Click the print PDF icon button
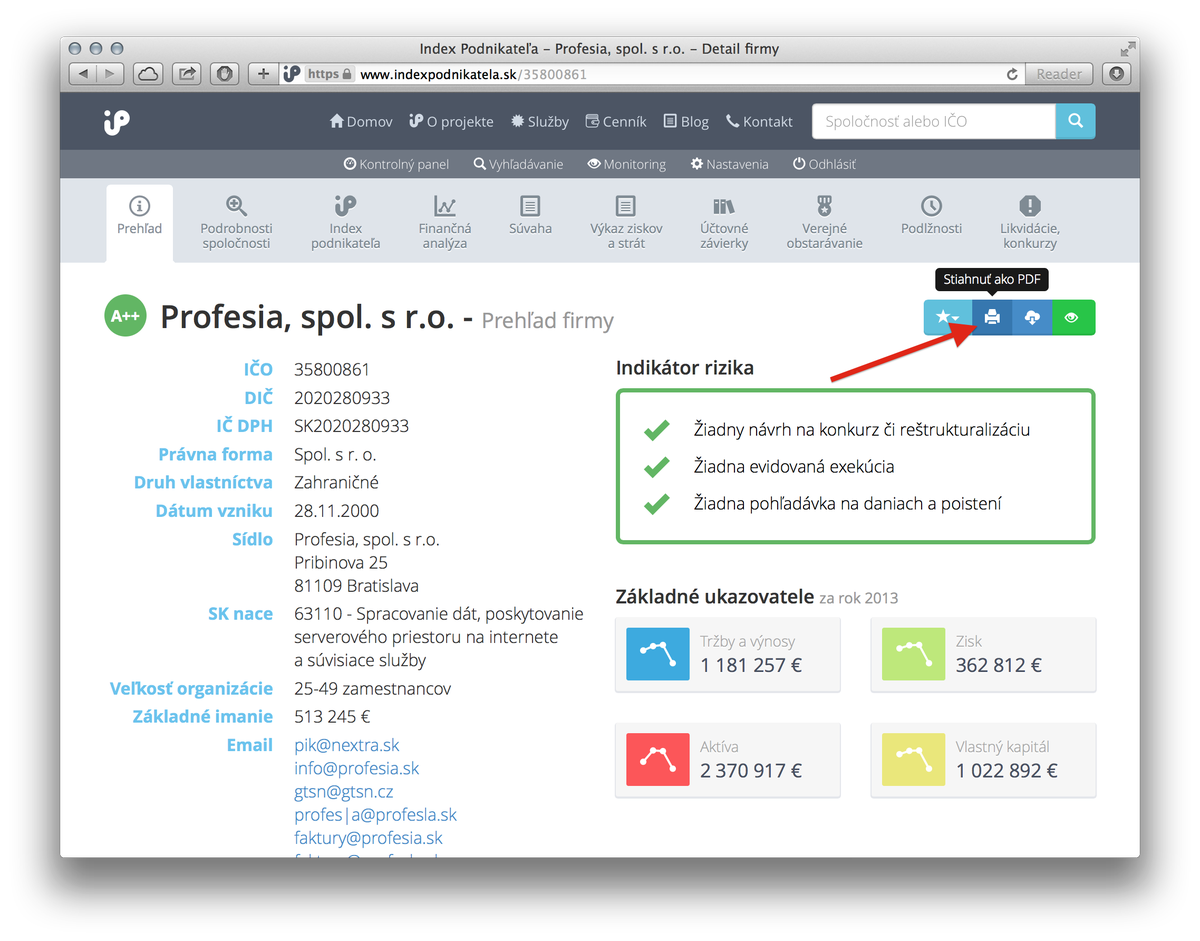 click(992, 317)
